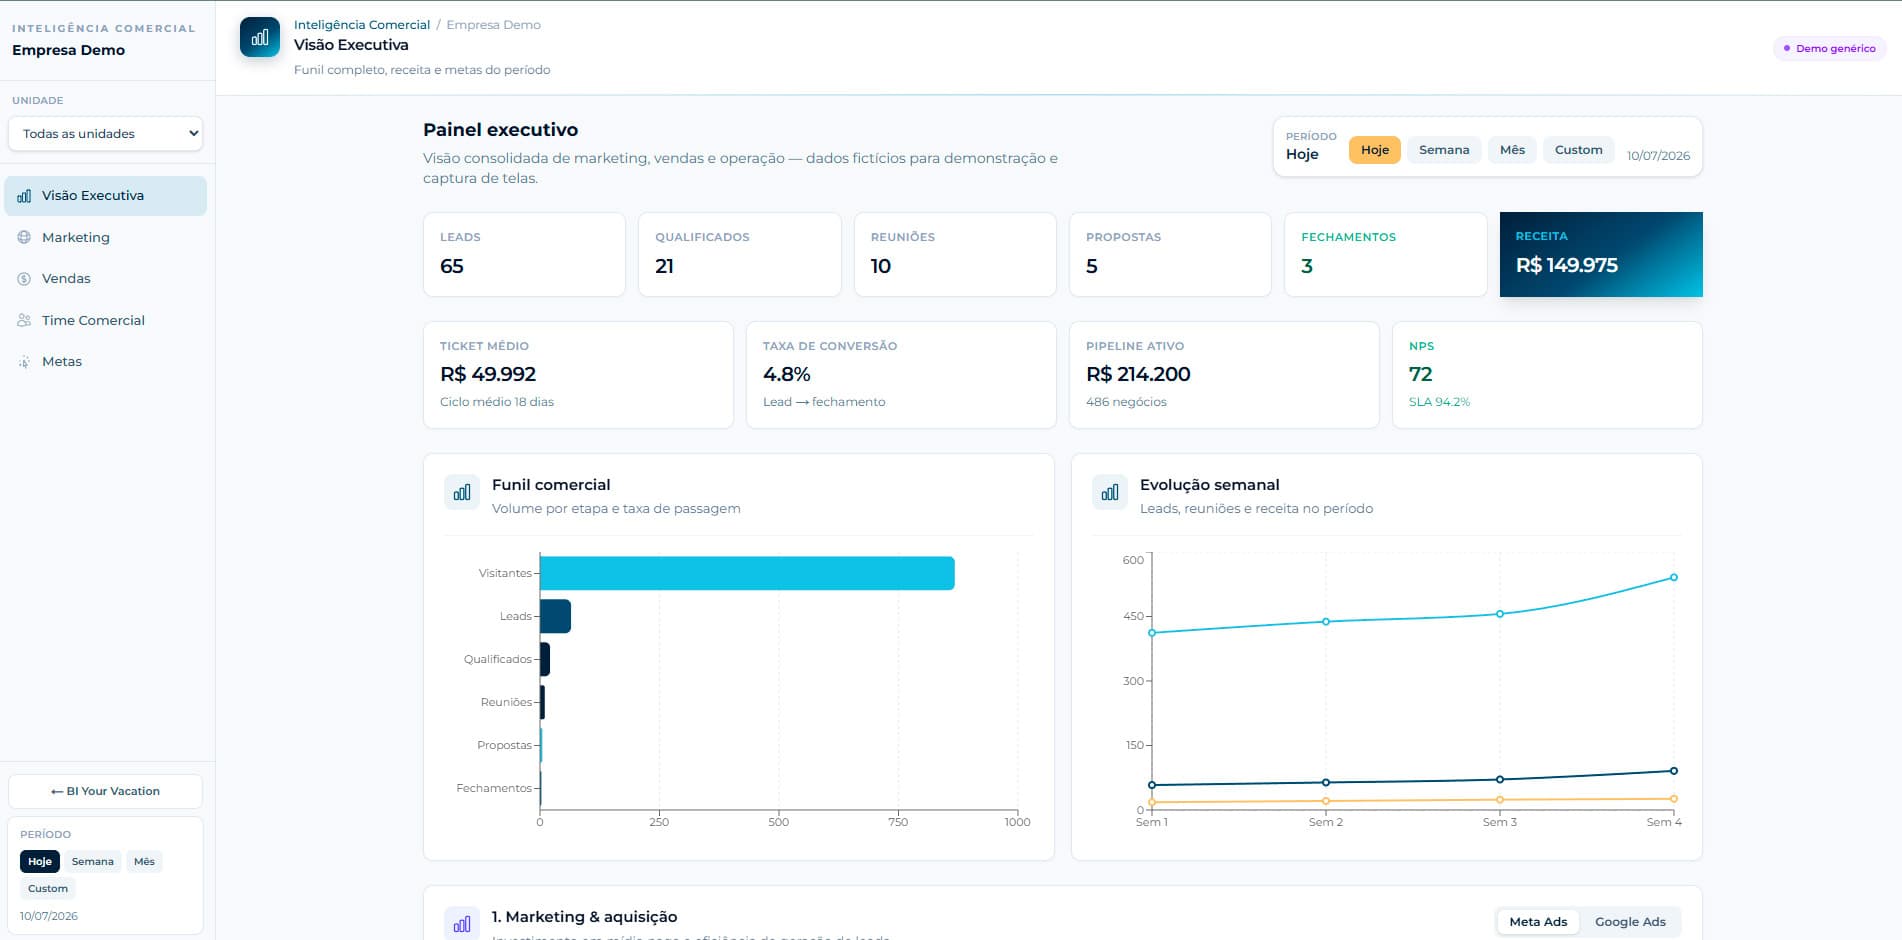The height and width of the screenshot is (940, 1902).
Task: Open the Todas as unidades dropdown
Action: (x=106, y=134)
